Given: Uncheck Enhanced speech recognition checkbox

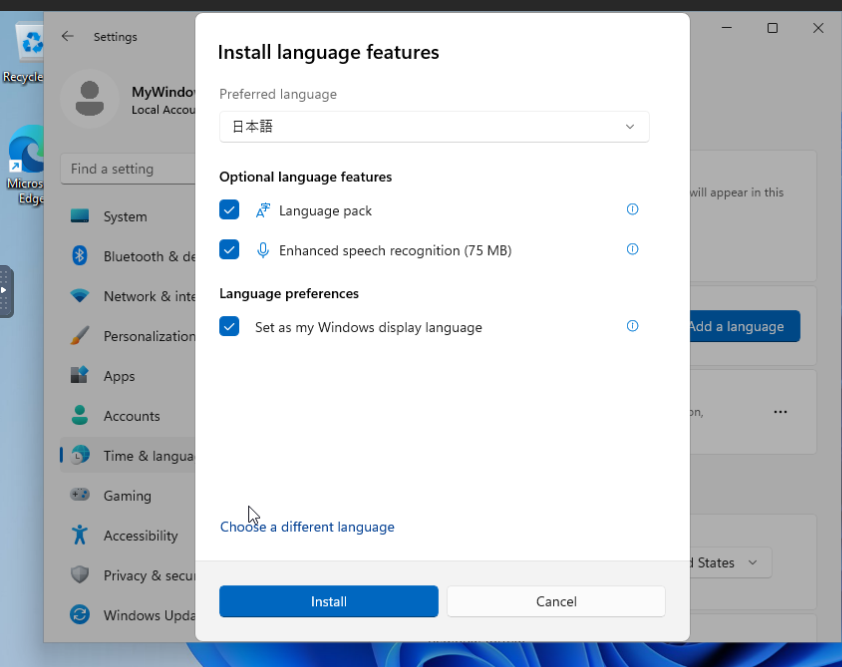Looking at the screenshot, I should [x=230, y=250].
